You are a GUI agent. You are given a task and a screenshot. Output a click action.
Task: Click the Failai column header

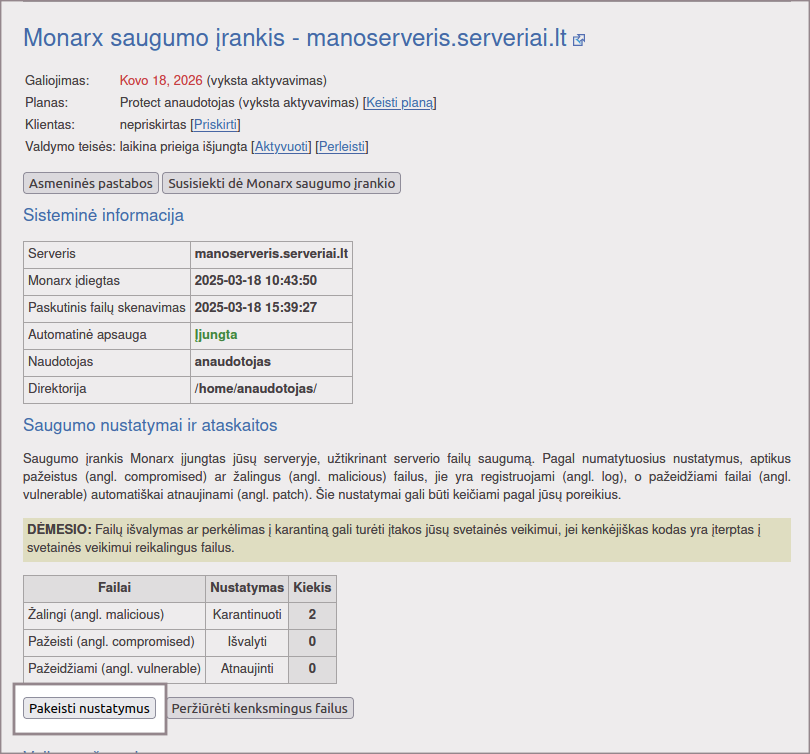(114, 587)
